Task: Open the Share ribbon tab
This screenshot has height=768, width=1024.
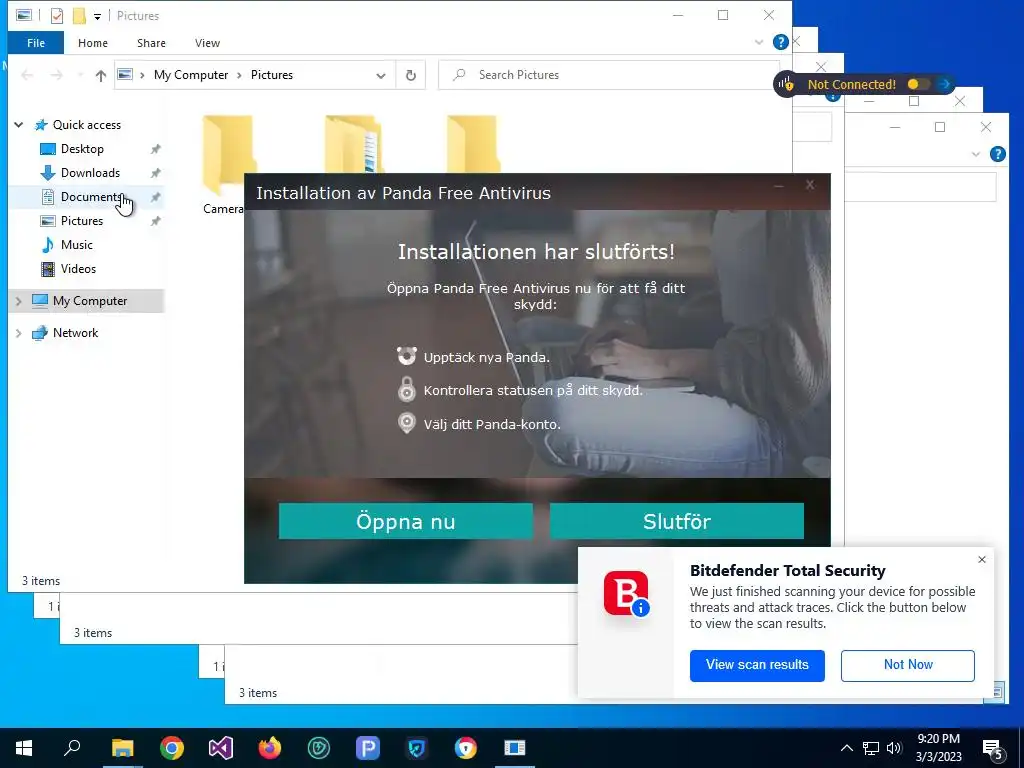Action: point(151,43)
